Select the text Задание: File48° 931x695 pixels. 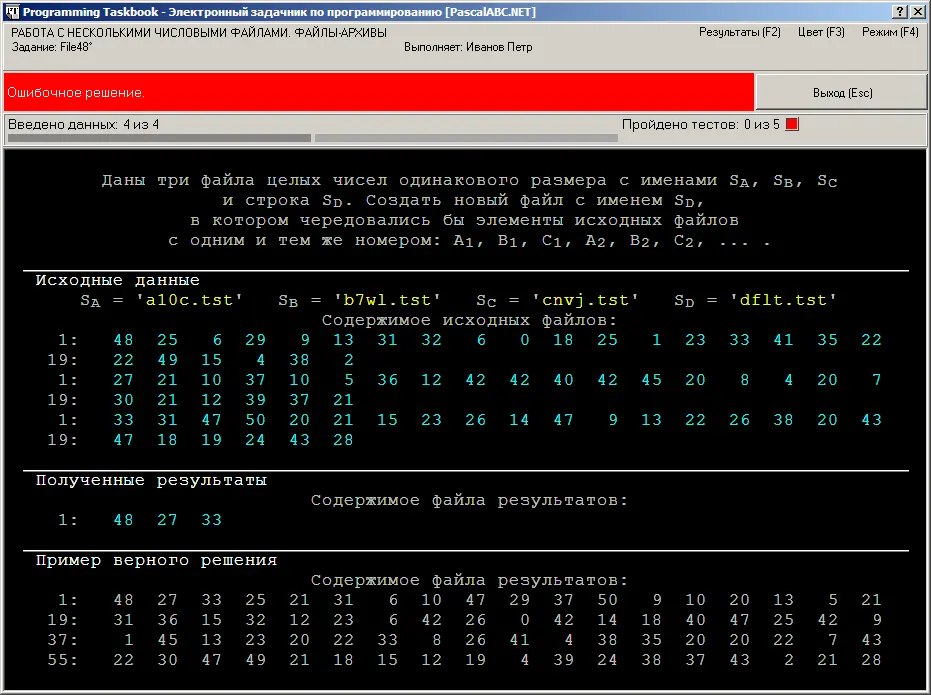[52, 47]
